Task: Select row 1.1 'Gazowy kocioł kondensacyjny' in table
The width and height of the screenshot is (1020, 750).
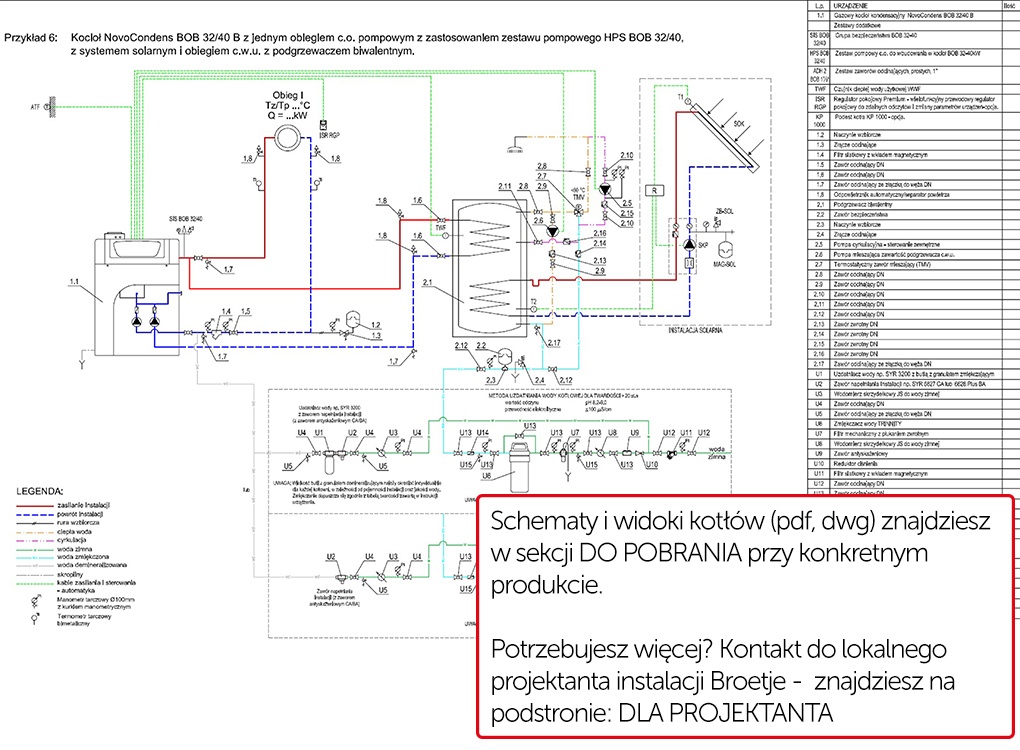Action: 912,15
